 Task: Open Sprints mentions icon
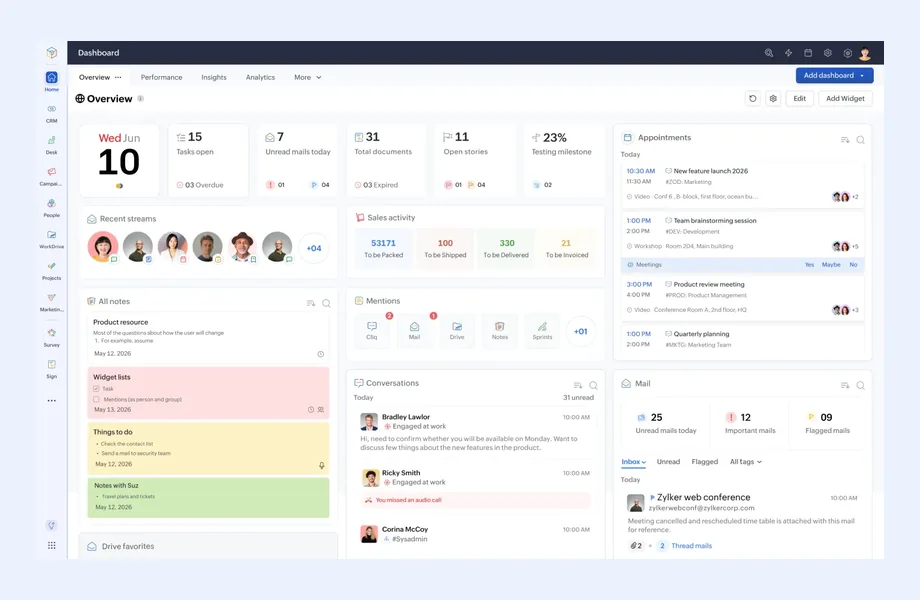pyautogui.click(x=542, y=330)
